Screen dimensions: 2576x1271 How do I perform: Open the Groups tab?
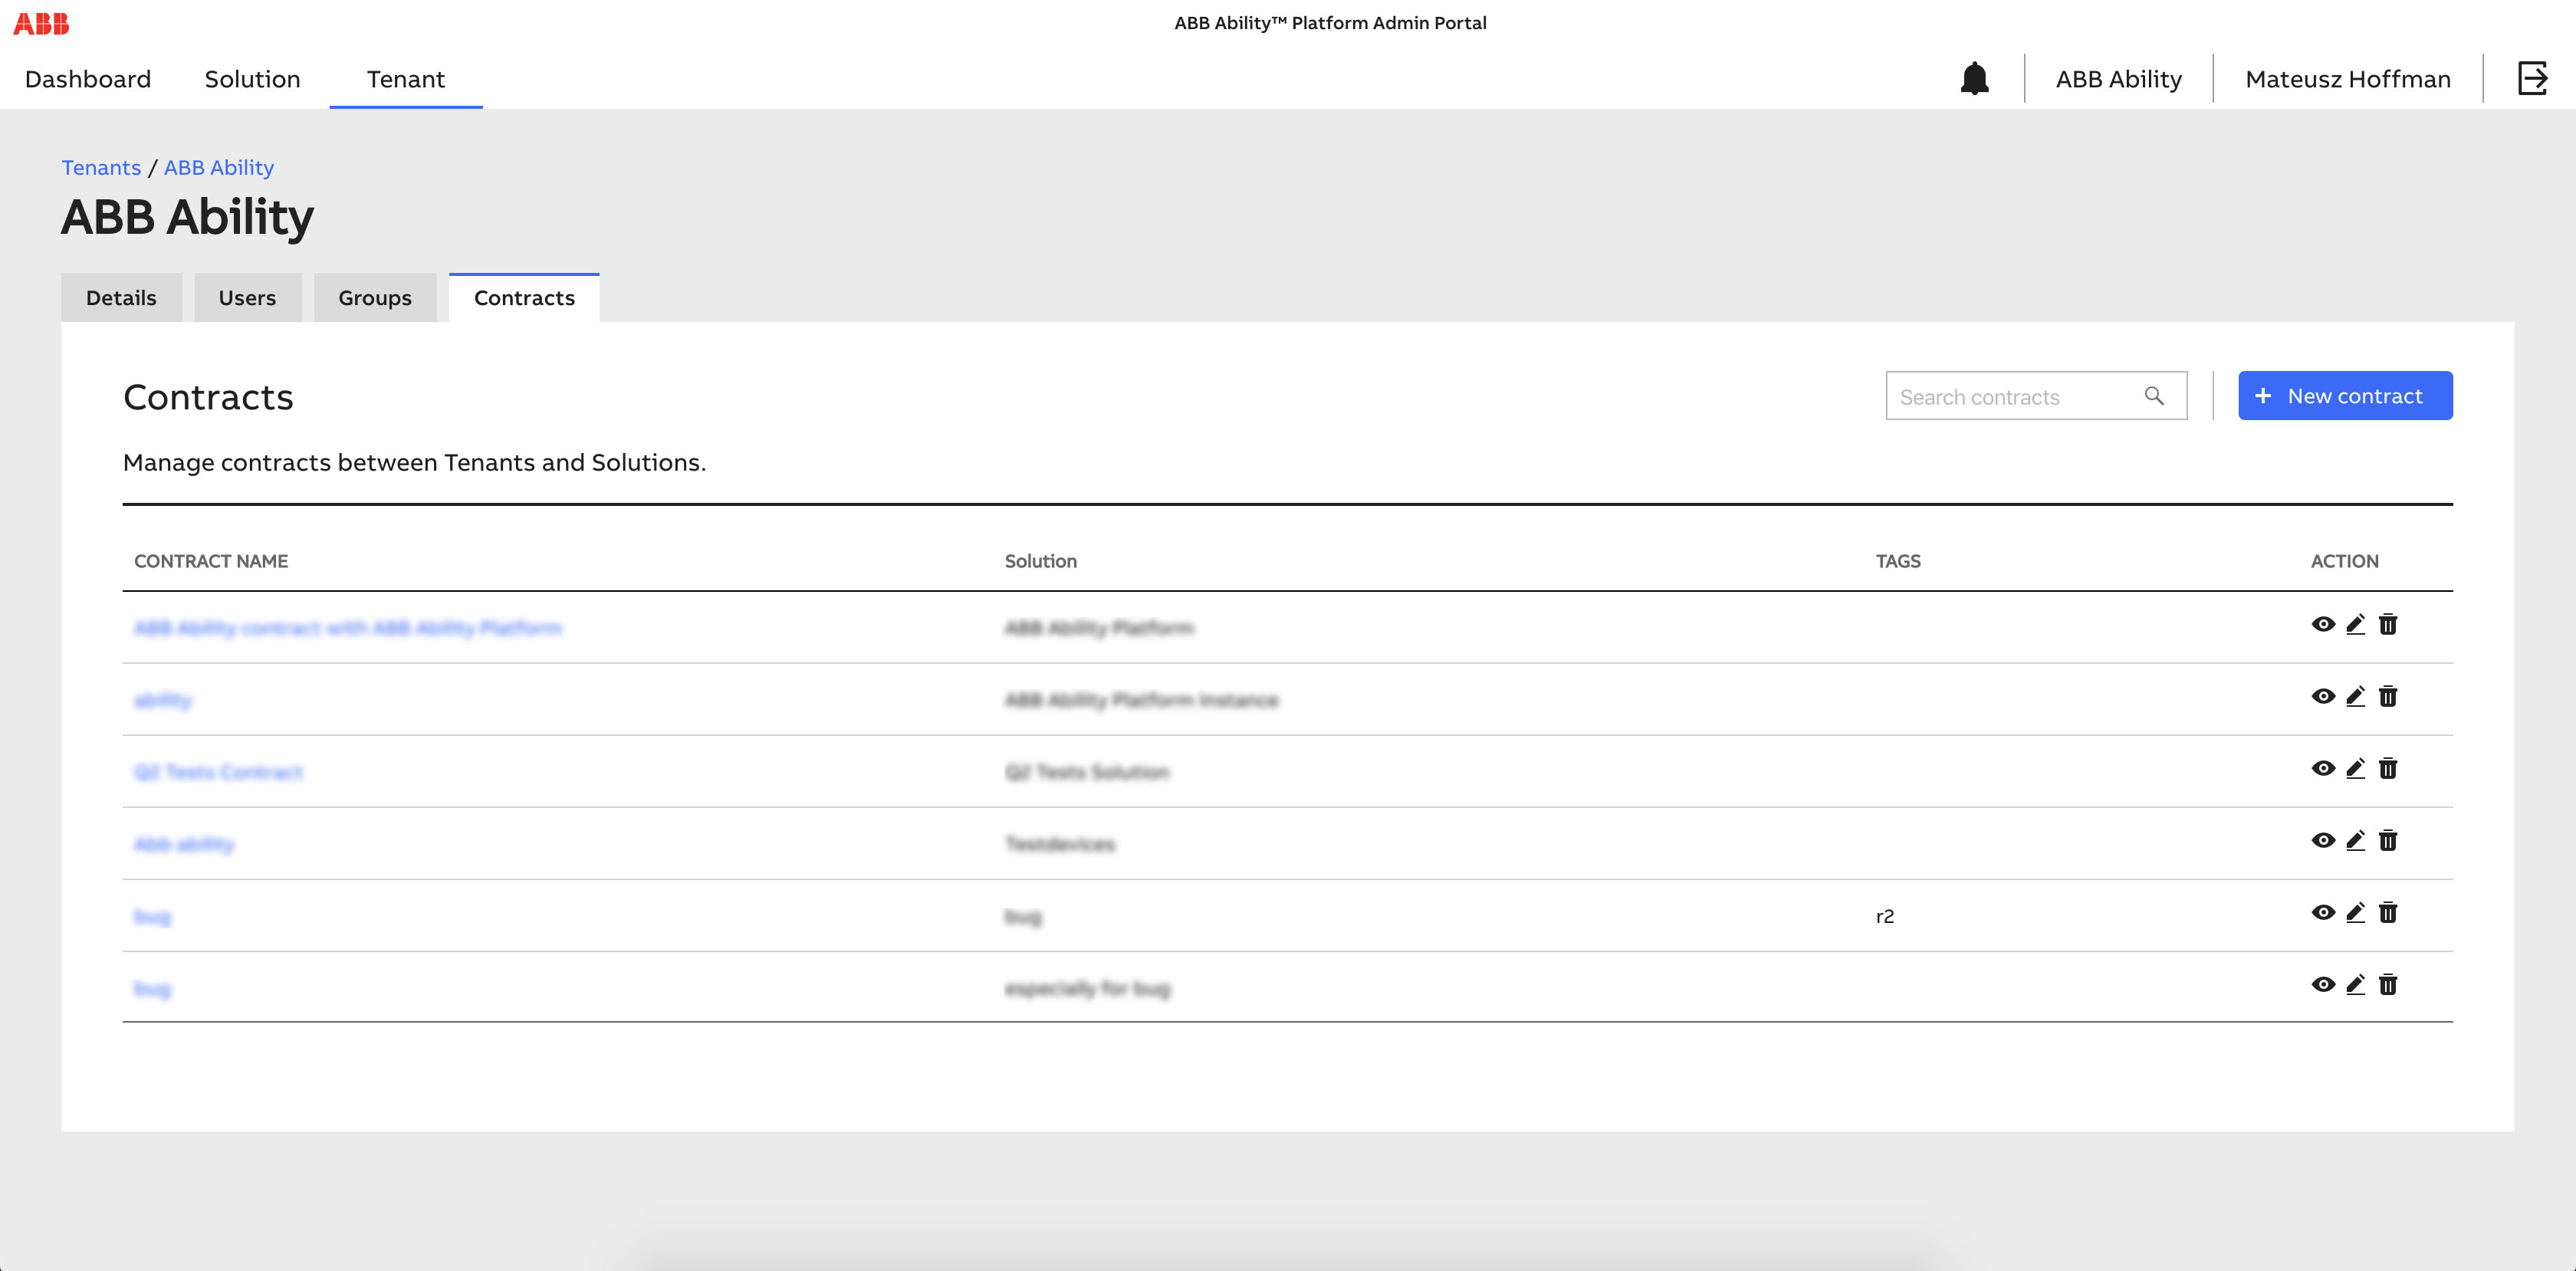[375, 298]
